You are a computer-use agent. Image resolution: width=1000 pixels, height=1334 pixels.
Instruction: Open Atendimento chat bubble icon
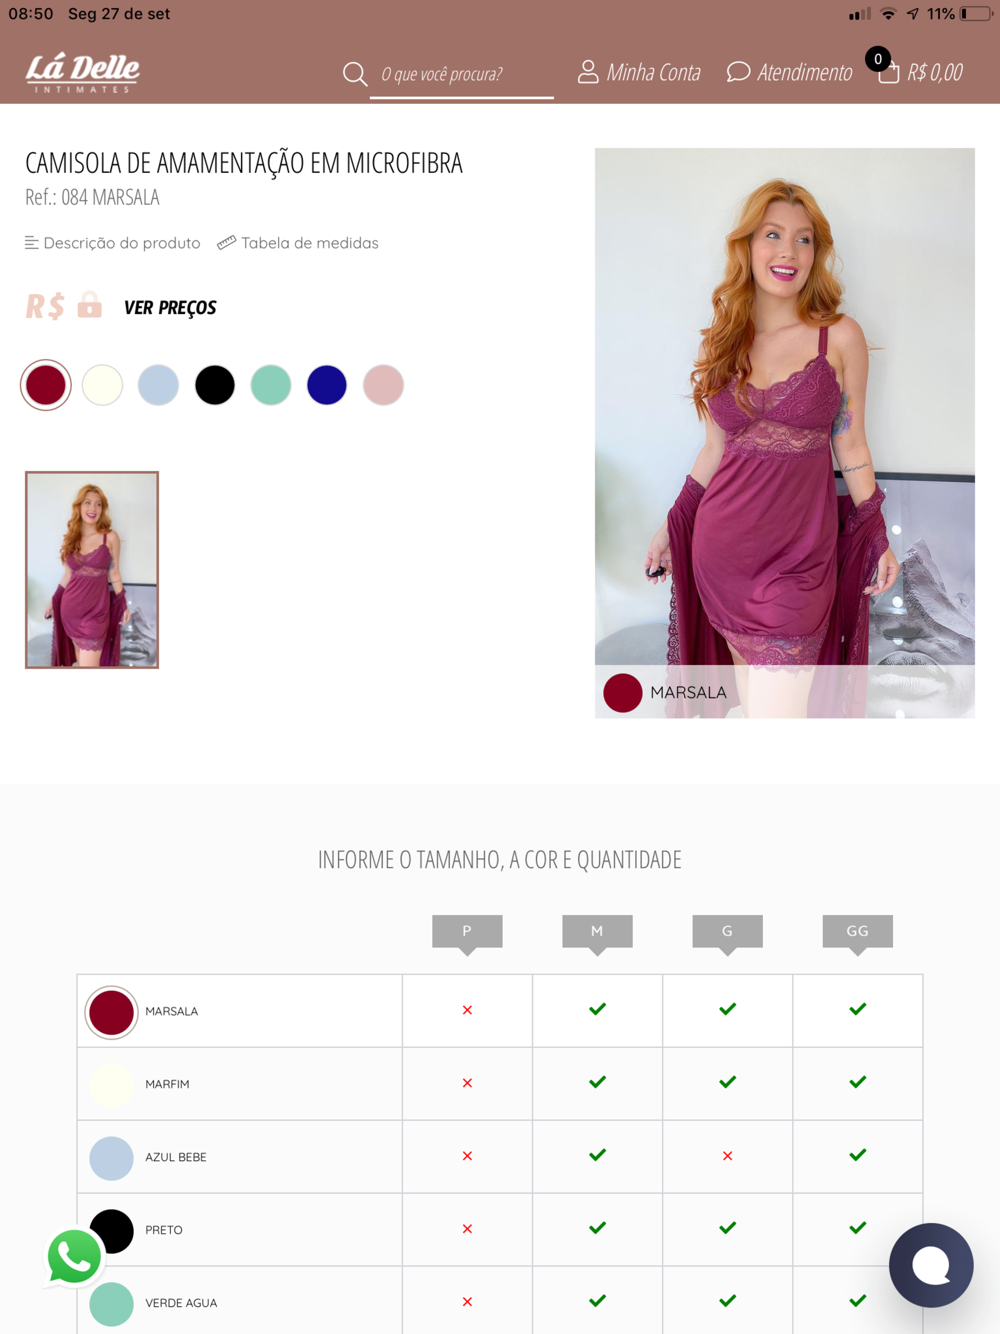tap(738, 72)
